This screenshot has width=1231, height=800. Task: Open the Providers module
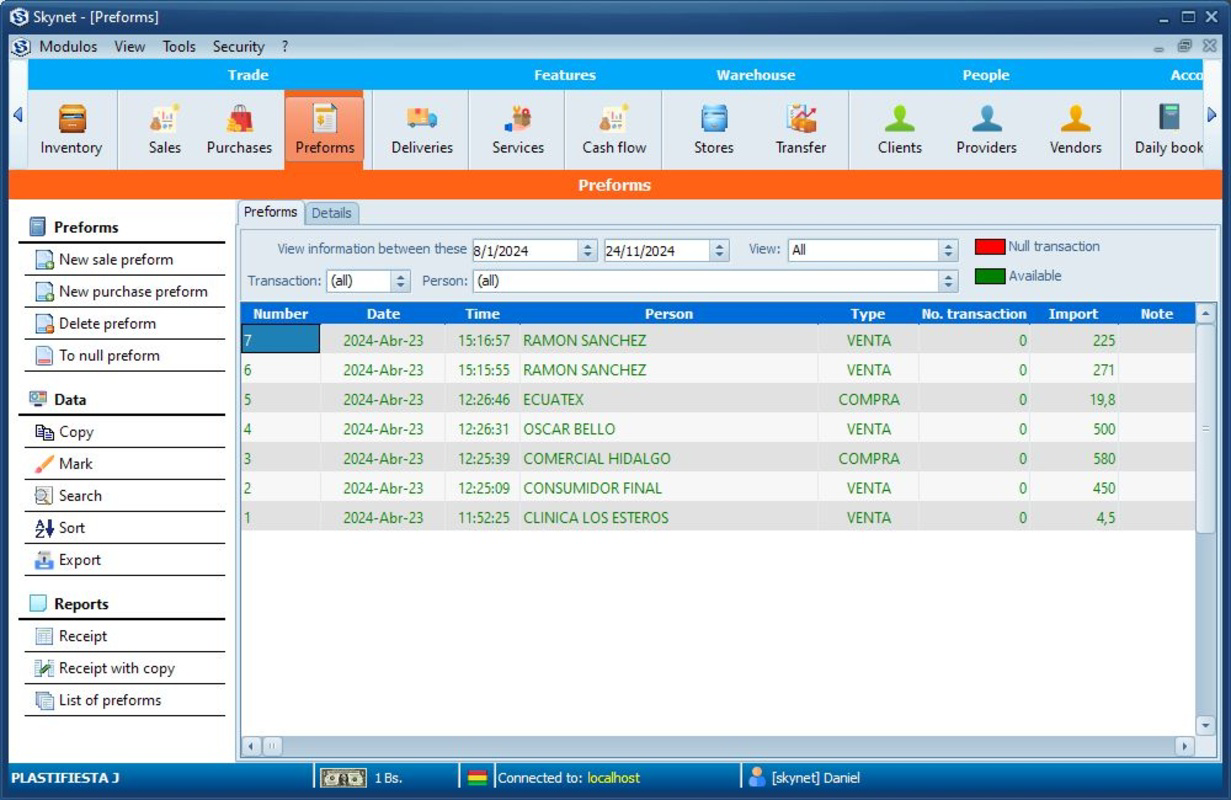(x=986, y=130)
